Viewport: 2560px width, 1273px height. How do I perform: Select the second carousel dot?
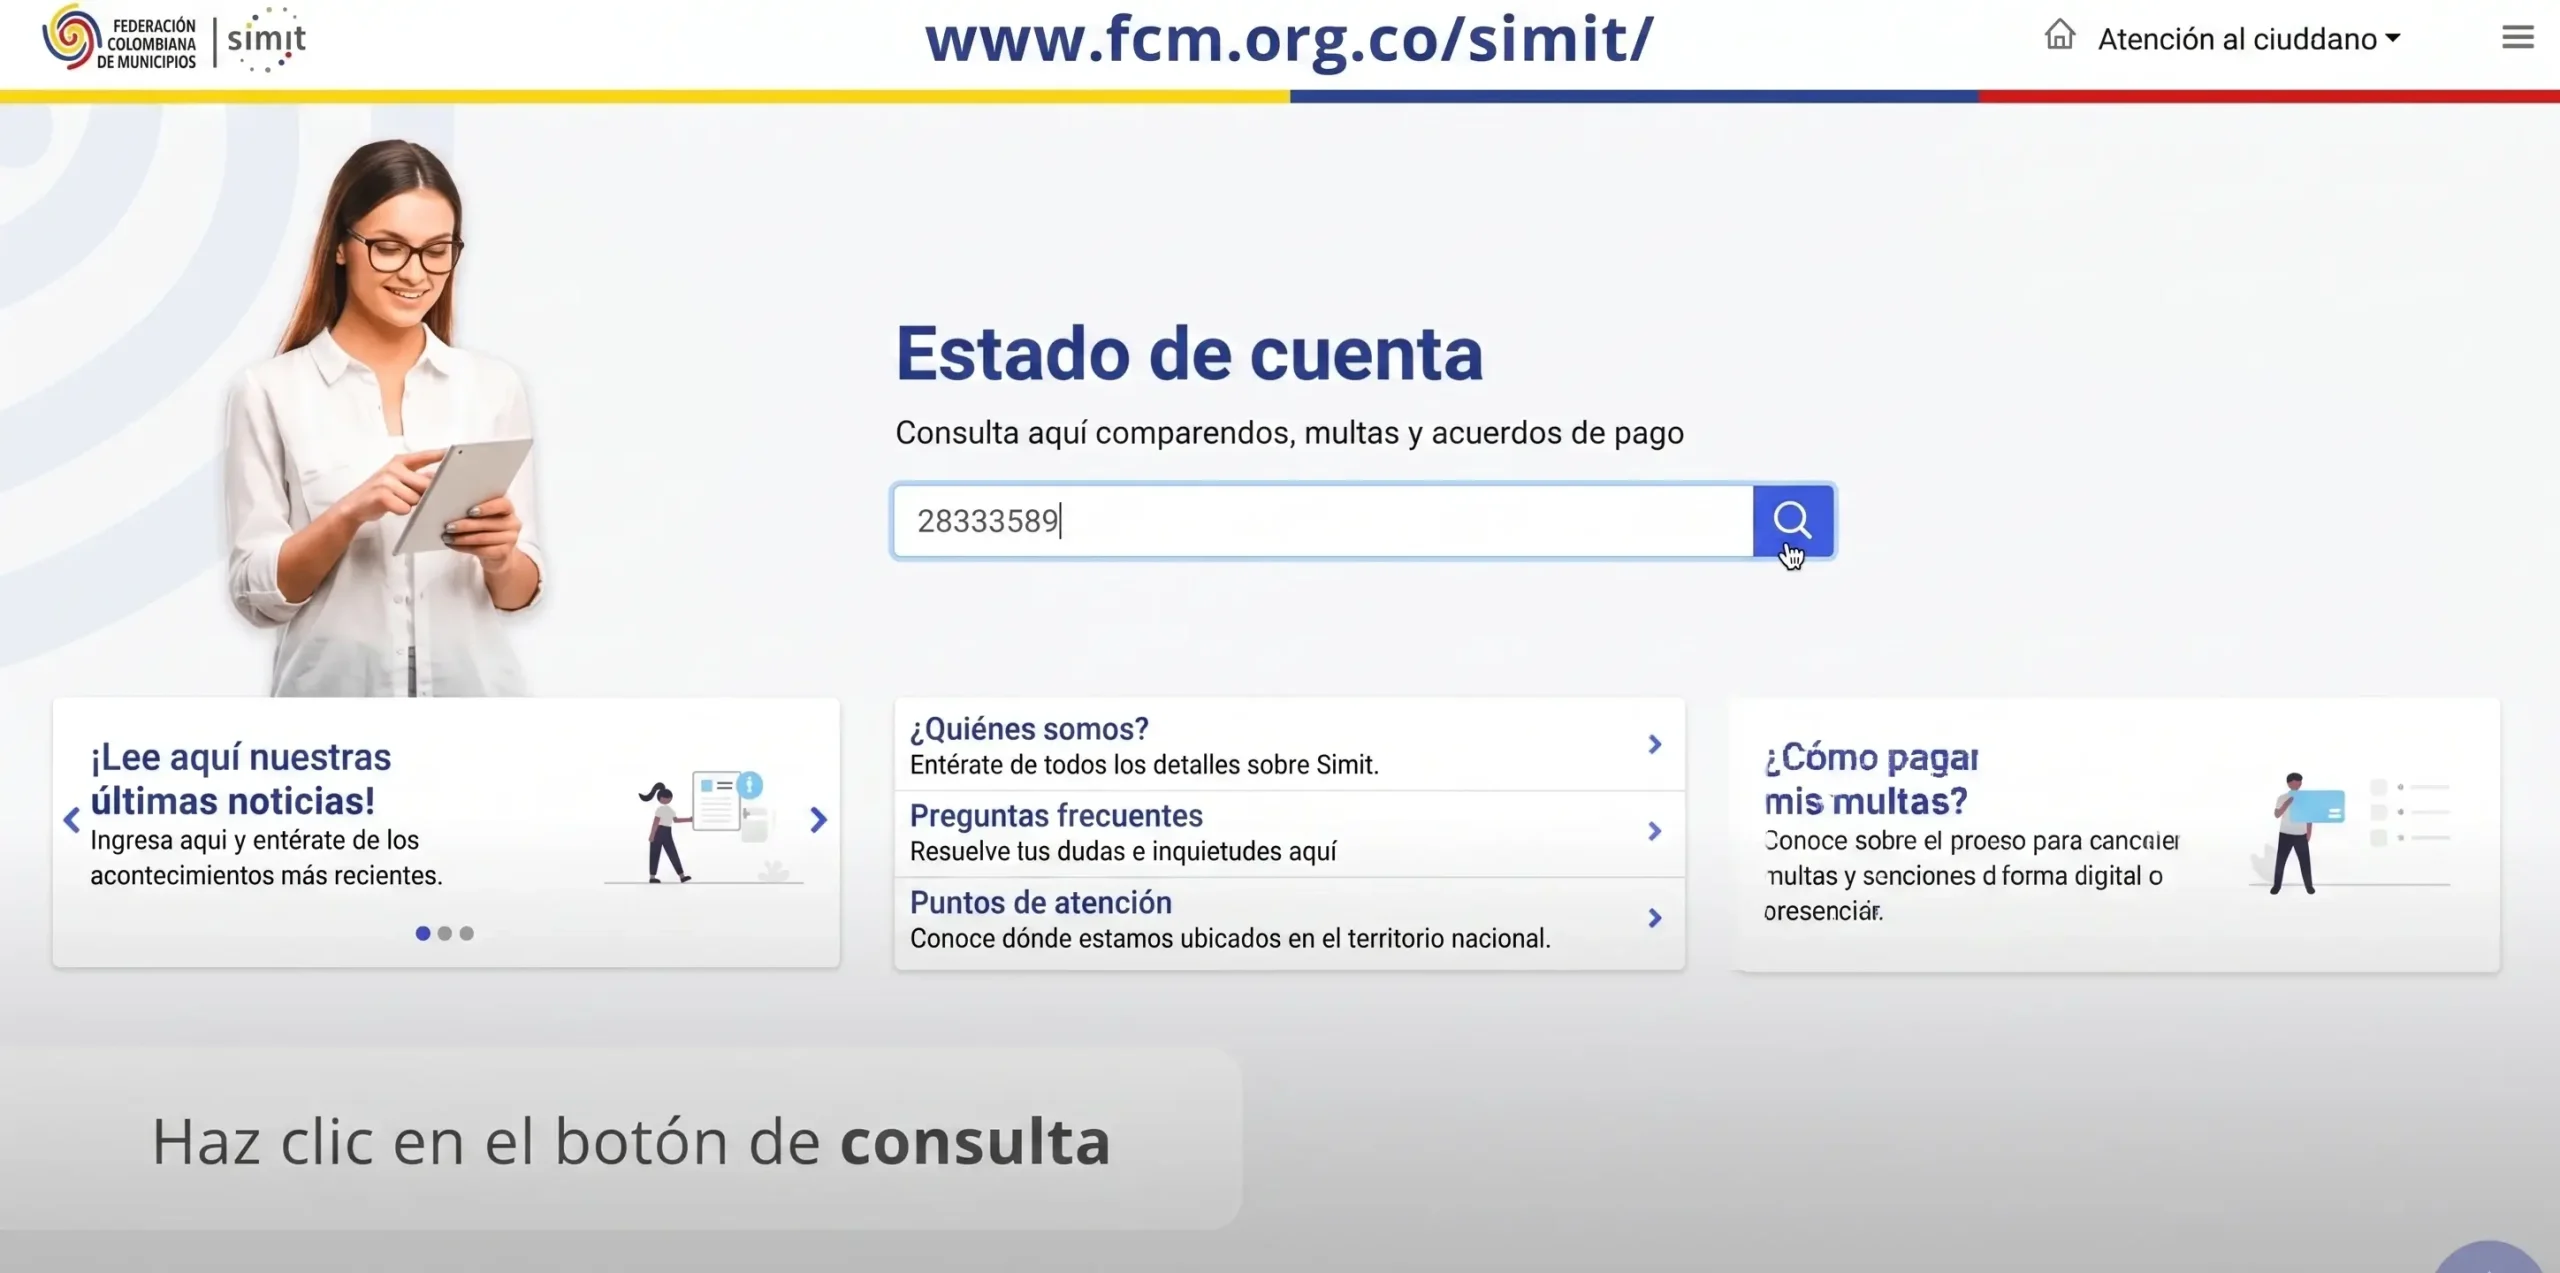(445, 933)
